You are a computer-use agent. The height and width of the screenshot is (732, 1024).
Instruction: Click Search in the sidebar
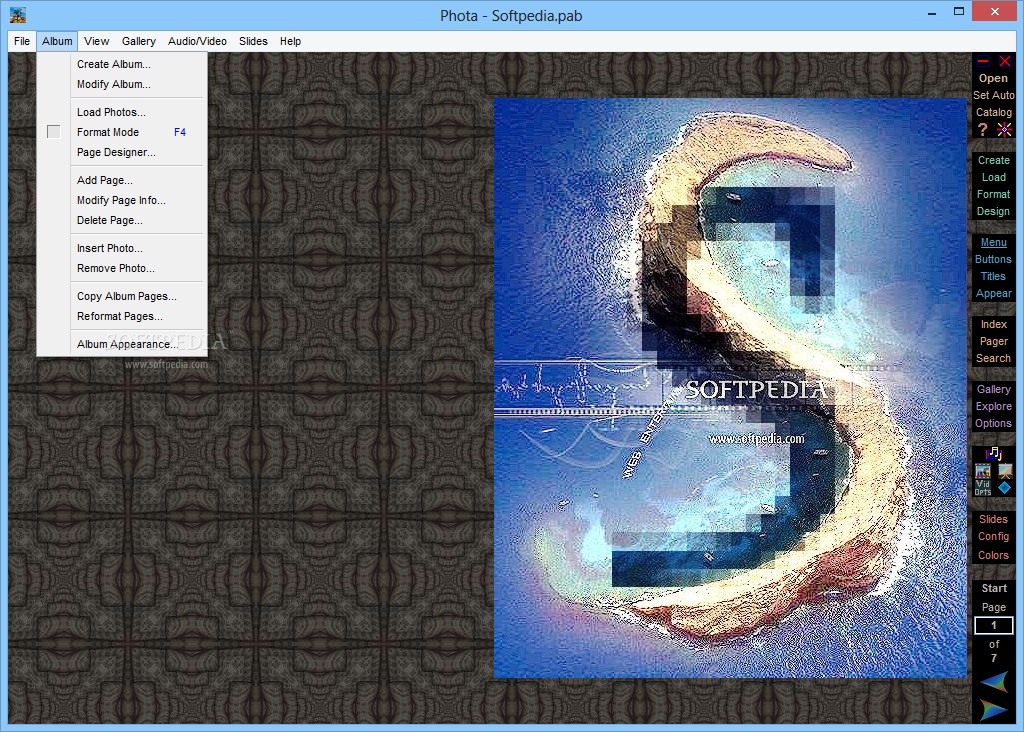click(x=993, y=358)
